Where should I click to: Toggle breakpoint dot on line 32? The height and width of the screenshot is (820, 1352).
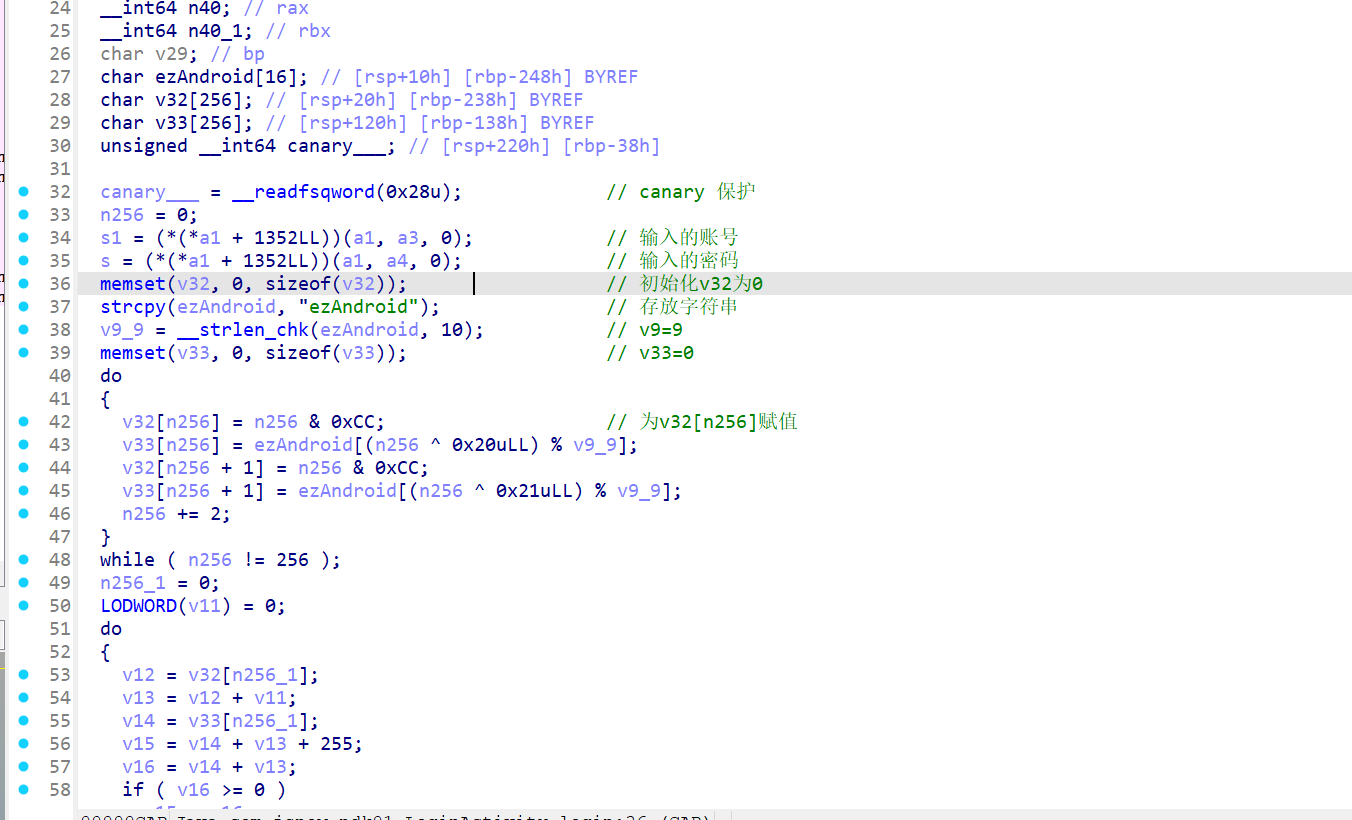click(x=24, y=192)
